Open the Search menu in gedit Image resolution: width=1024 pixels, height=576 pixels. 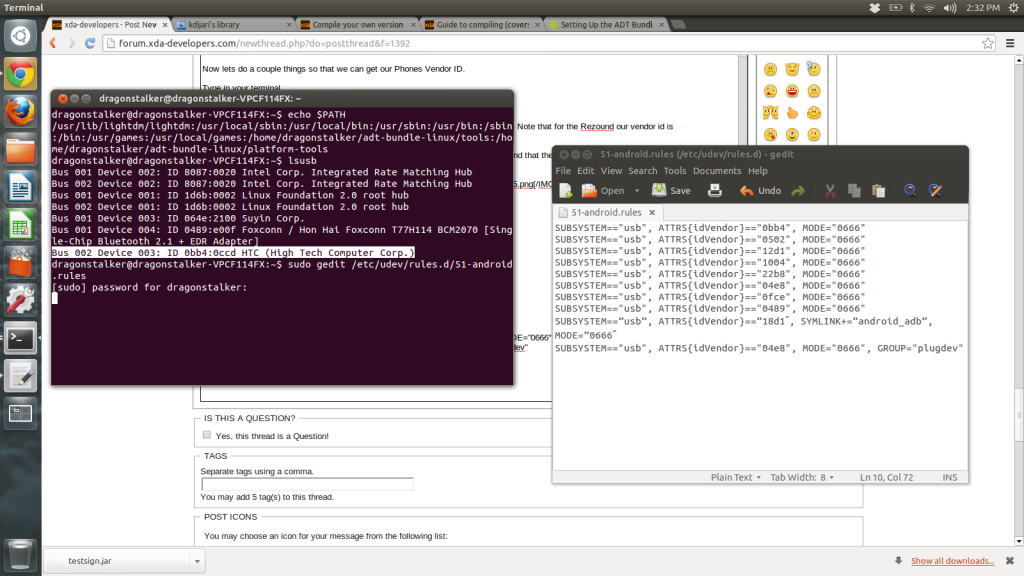tap(643, 171)
